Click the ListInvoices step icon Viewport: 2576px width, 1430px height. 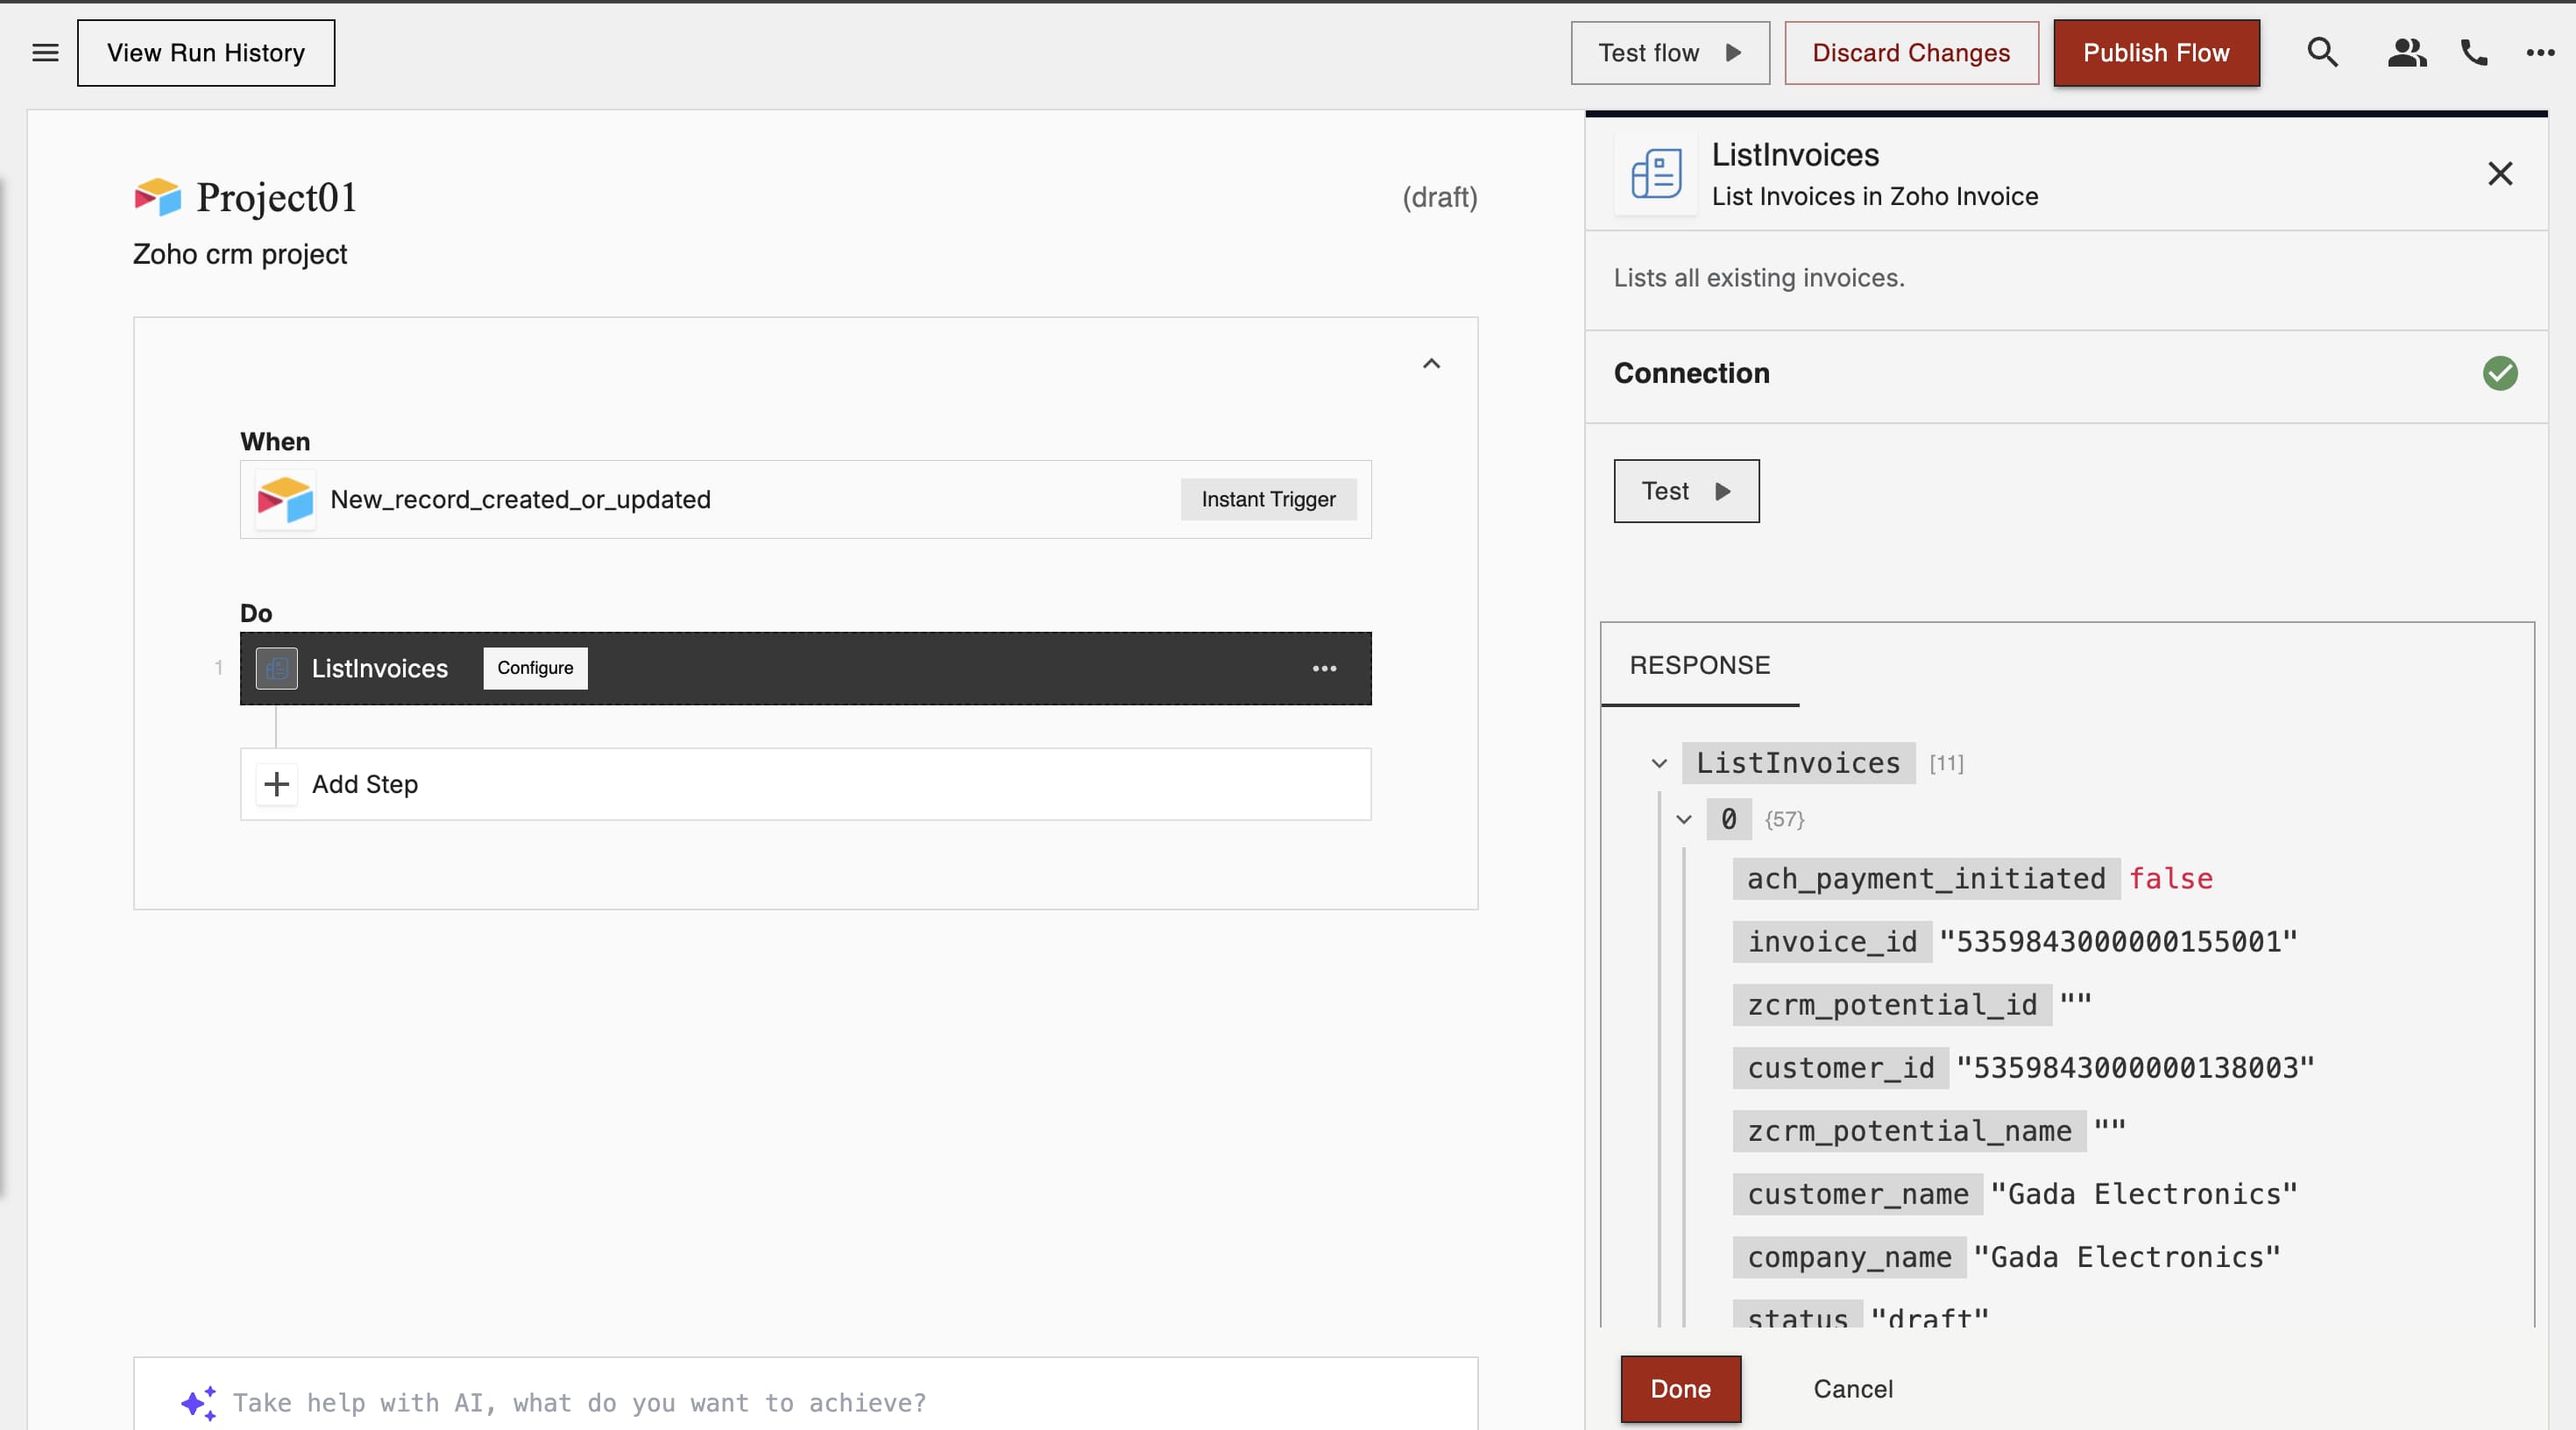pyautogui.click(x=276, y=668)
